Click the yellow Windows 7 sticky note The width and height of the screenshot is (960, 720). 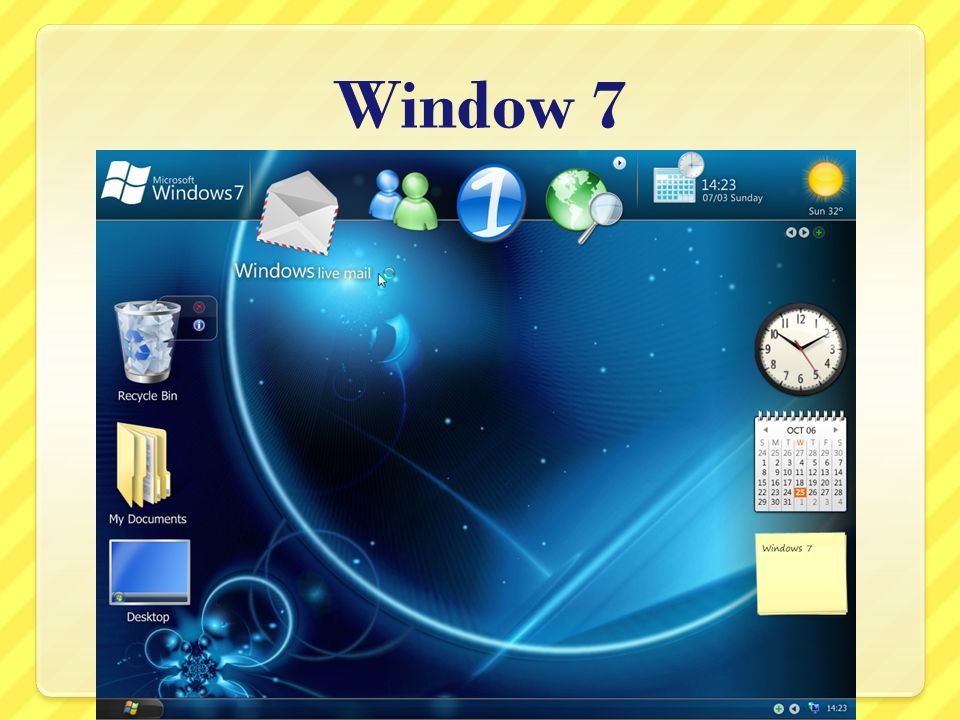pos(802,574)
